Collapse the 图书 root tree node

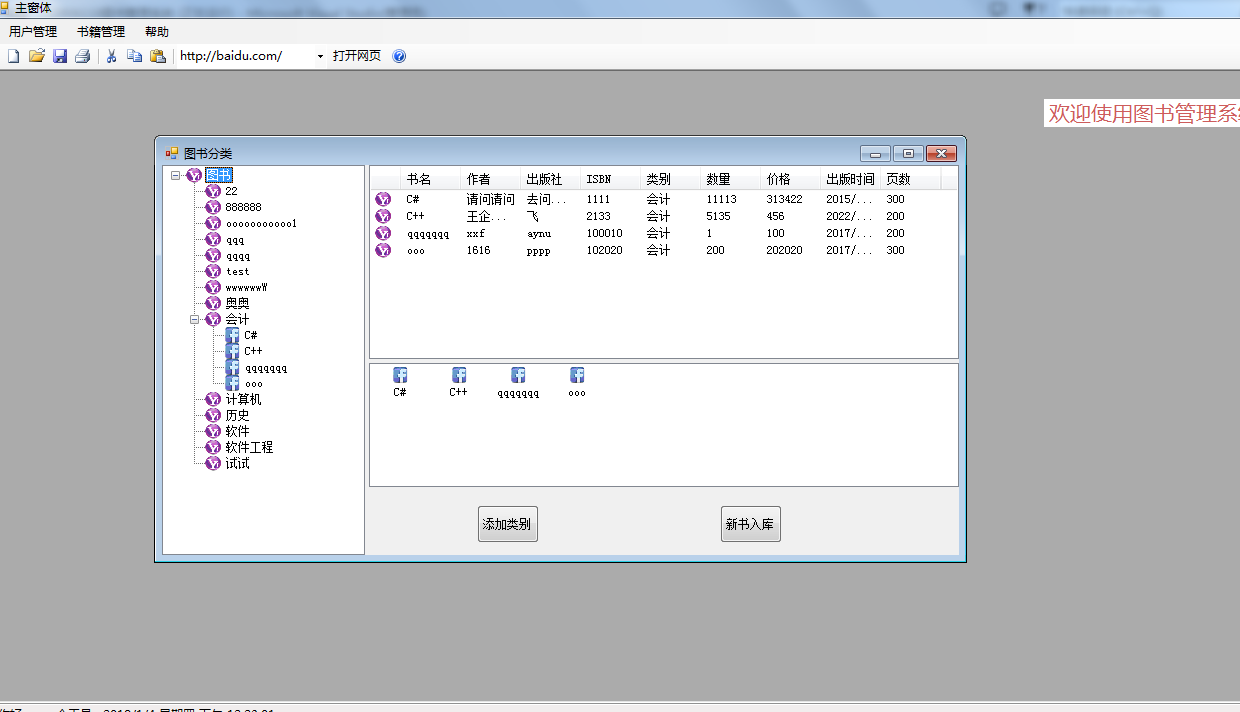click(176, 175)
